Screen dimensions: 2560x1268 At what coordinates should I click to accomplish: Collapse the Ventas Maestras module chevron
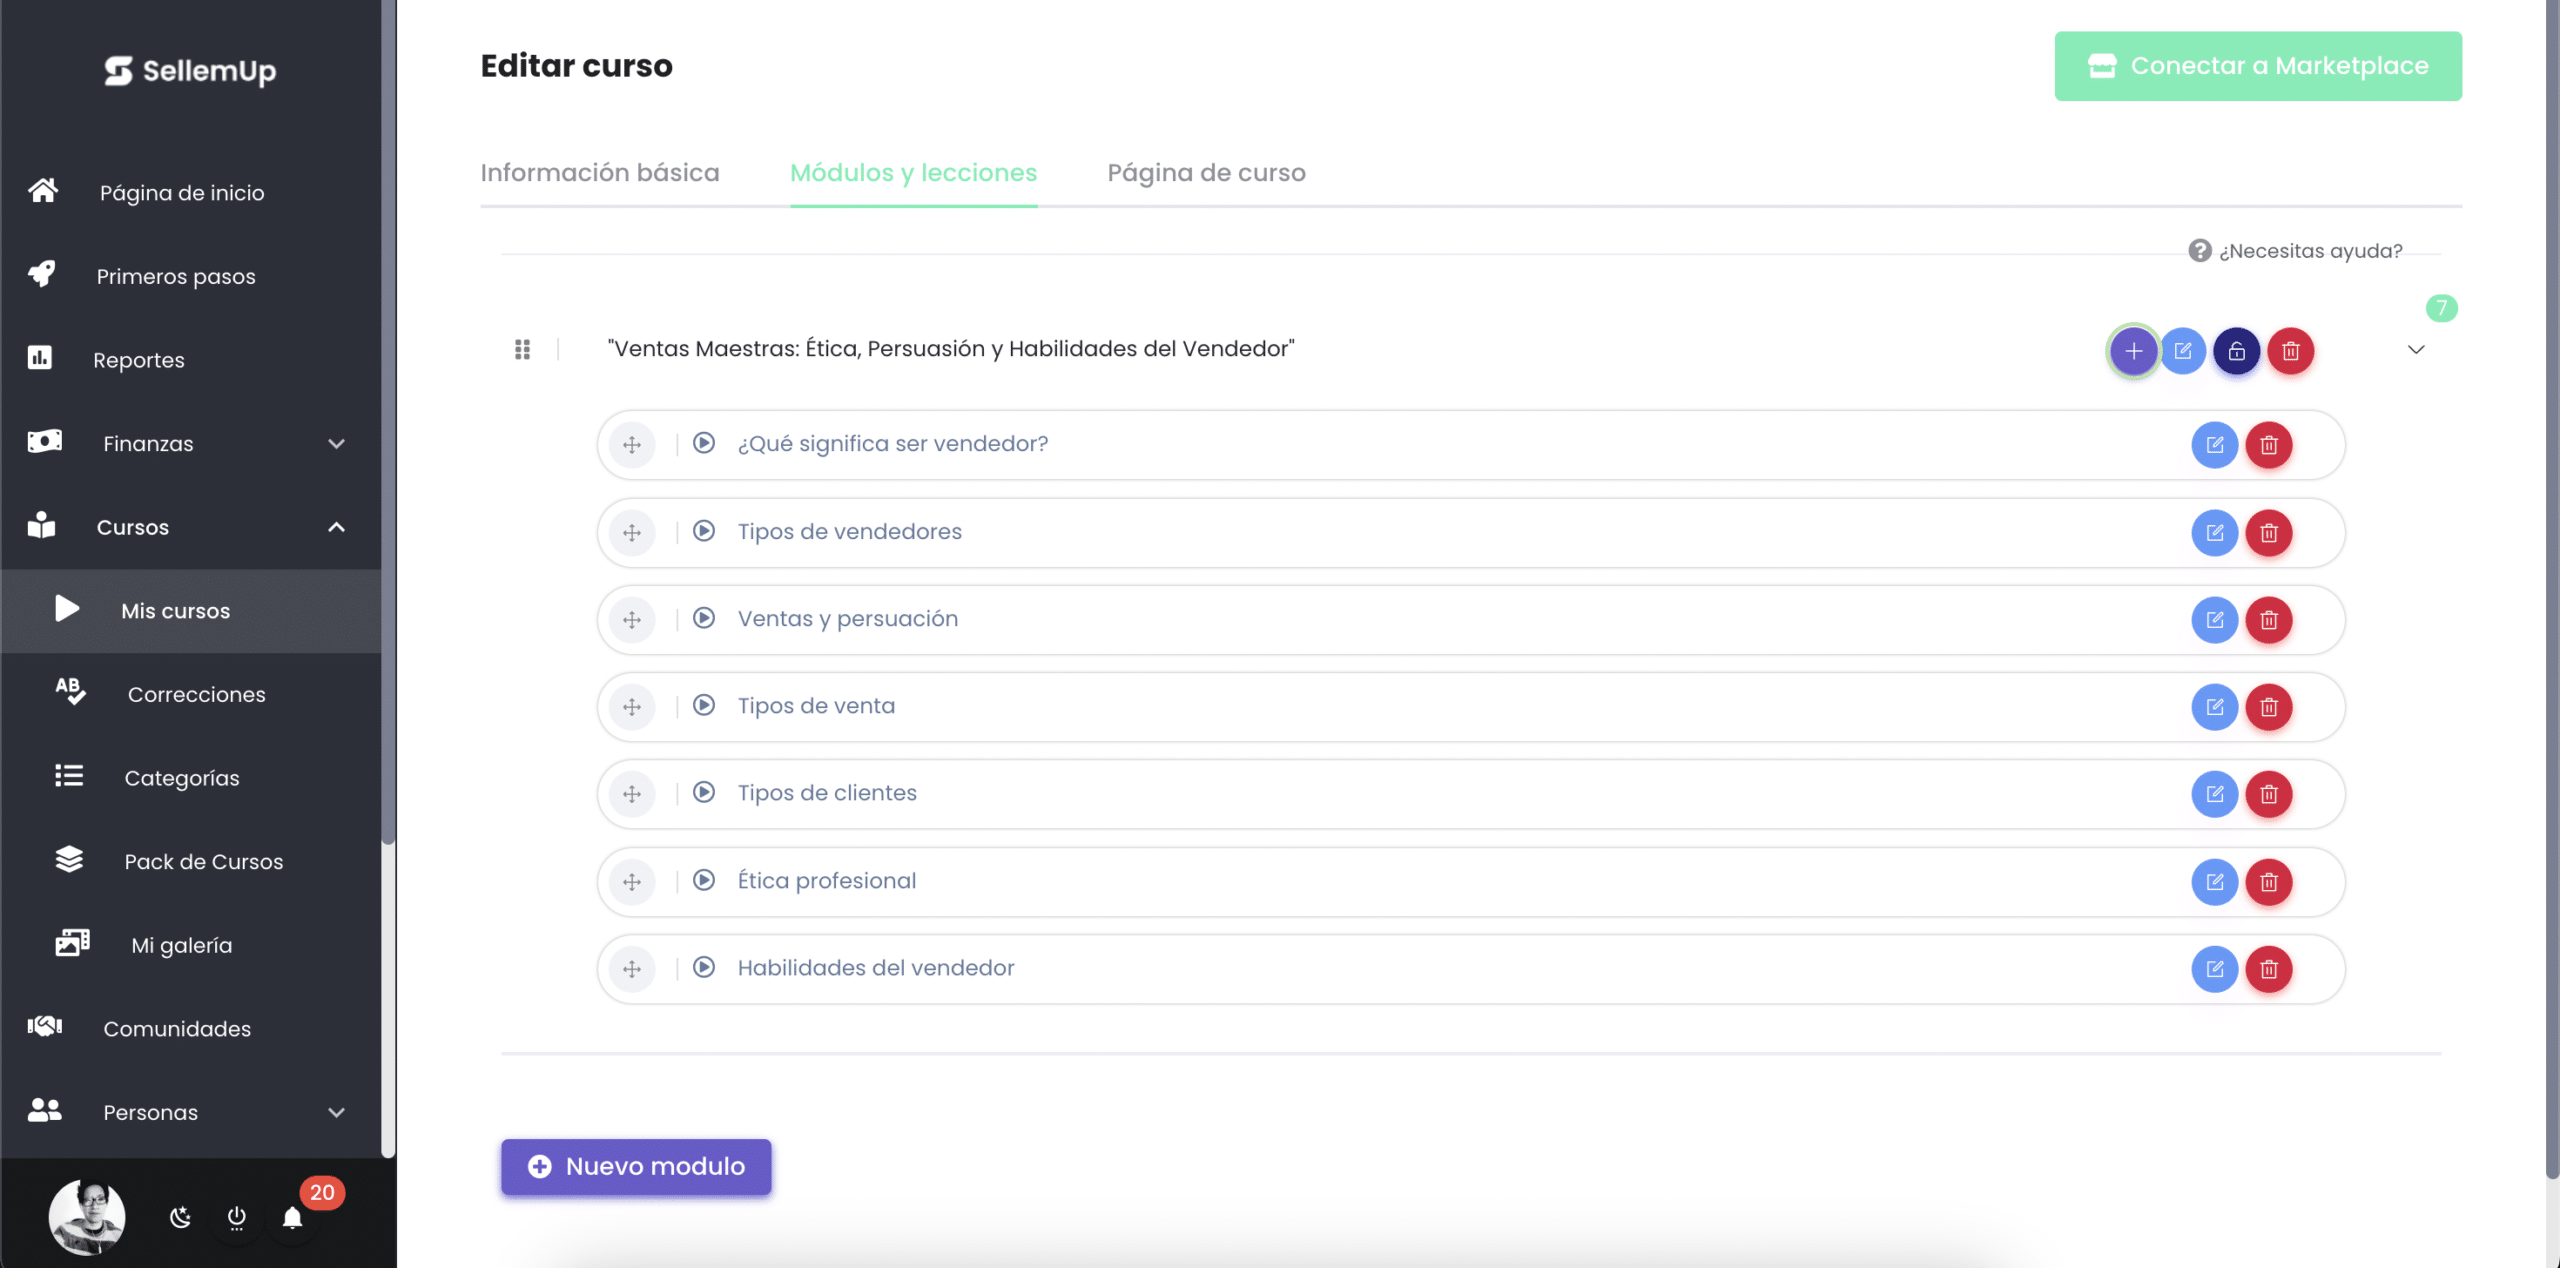(x=2416, y=350)
